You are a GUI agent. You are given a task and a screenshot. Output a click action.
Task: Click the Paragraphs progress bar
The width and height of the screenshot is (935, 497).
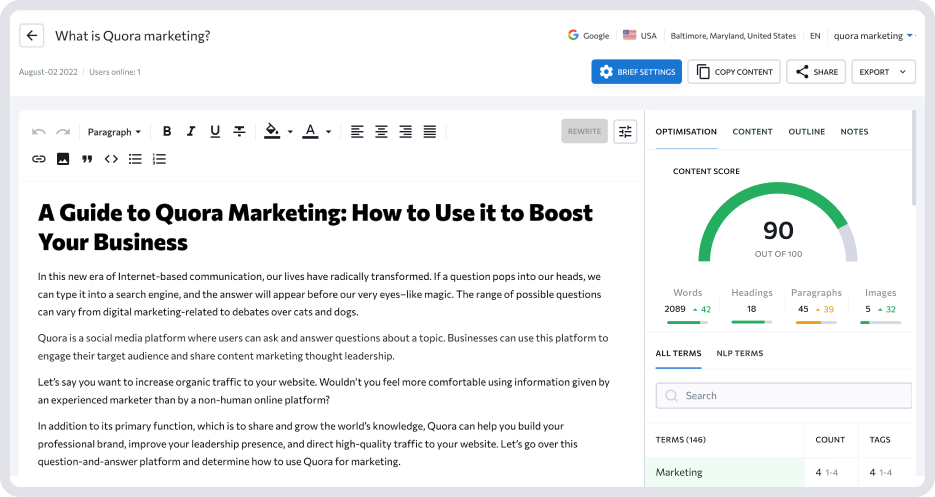click(816, 322)
